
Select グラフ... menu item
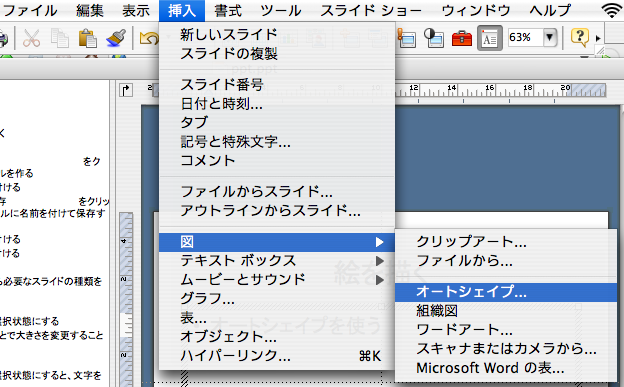[x=277, y=298]
